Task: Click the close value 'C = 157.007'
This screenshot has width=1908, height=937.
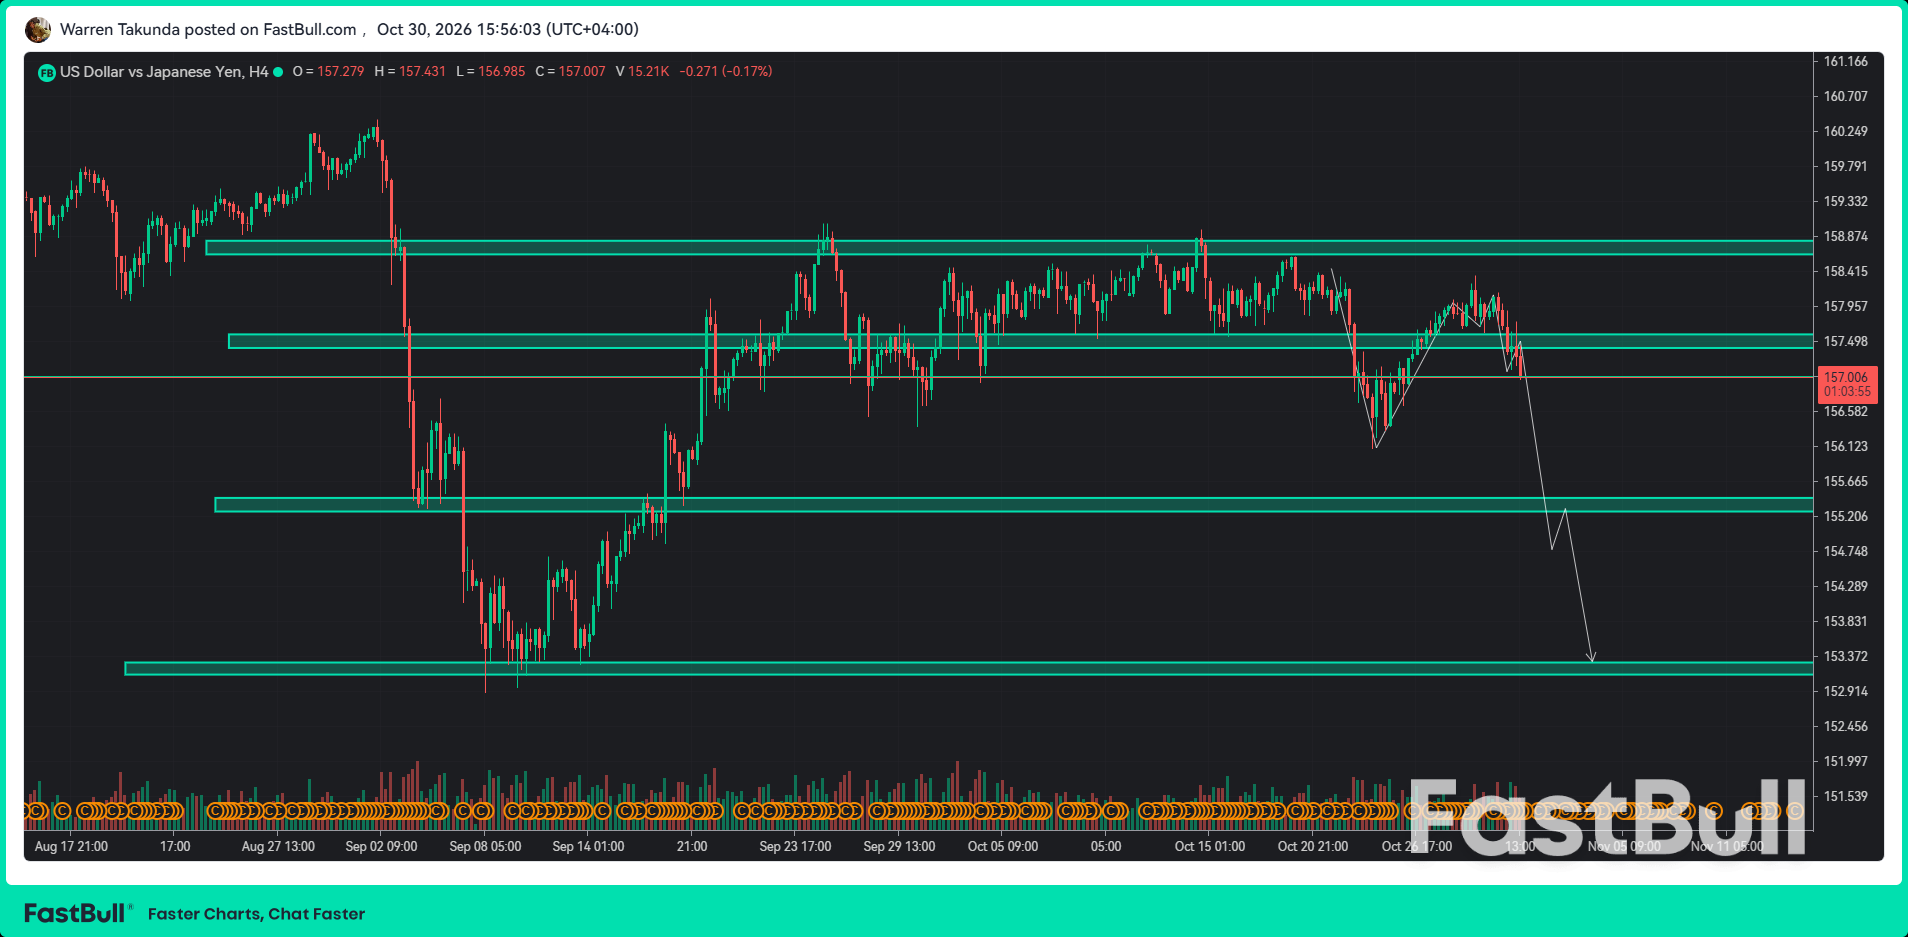Action: pos(570,72)
